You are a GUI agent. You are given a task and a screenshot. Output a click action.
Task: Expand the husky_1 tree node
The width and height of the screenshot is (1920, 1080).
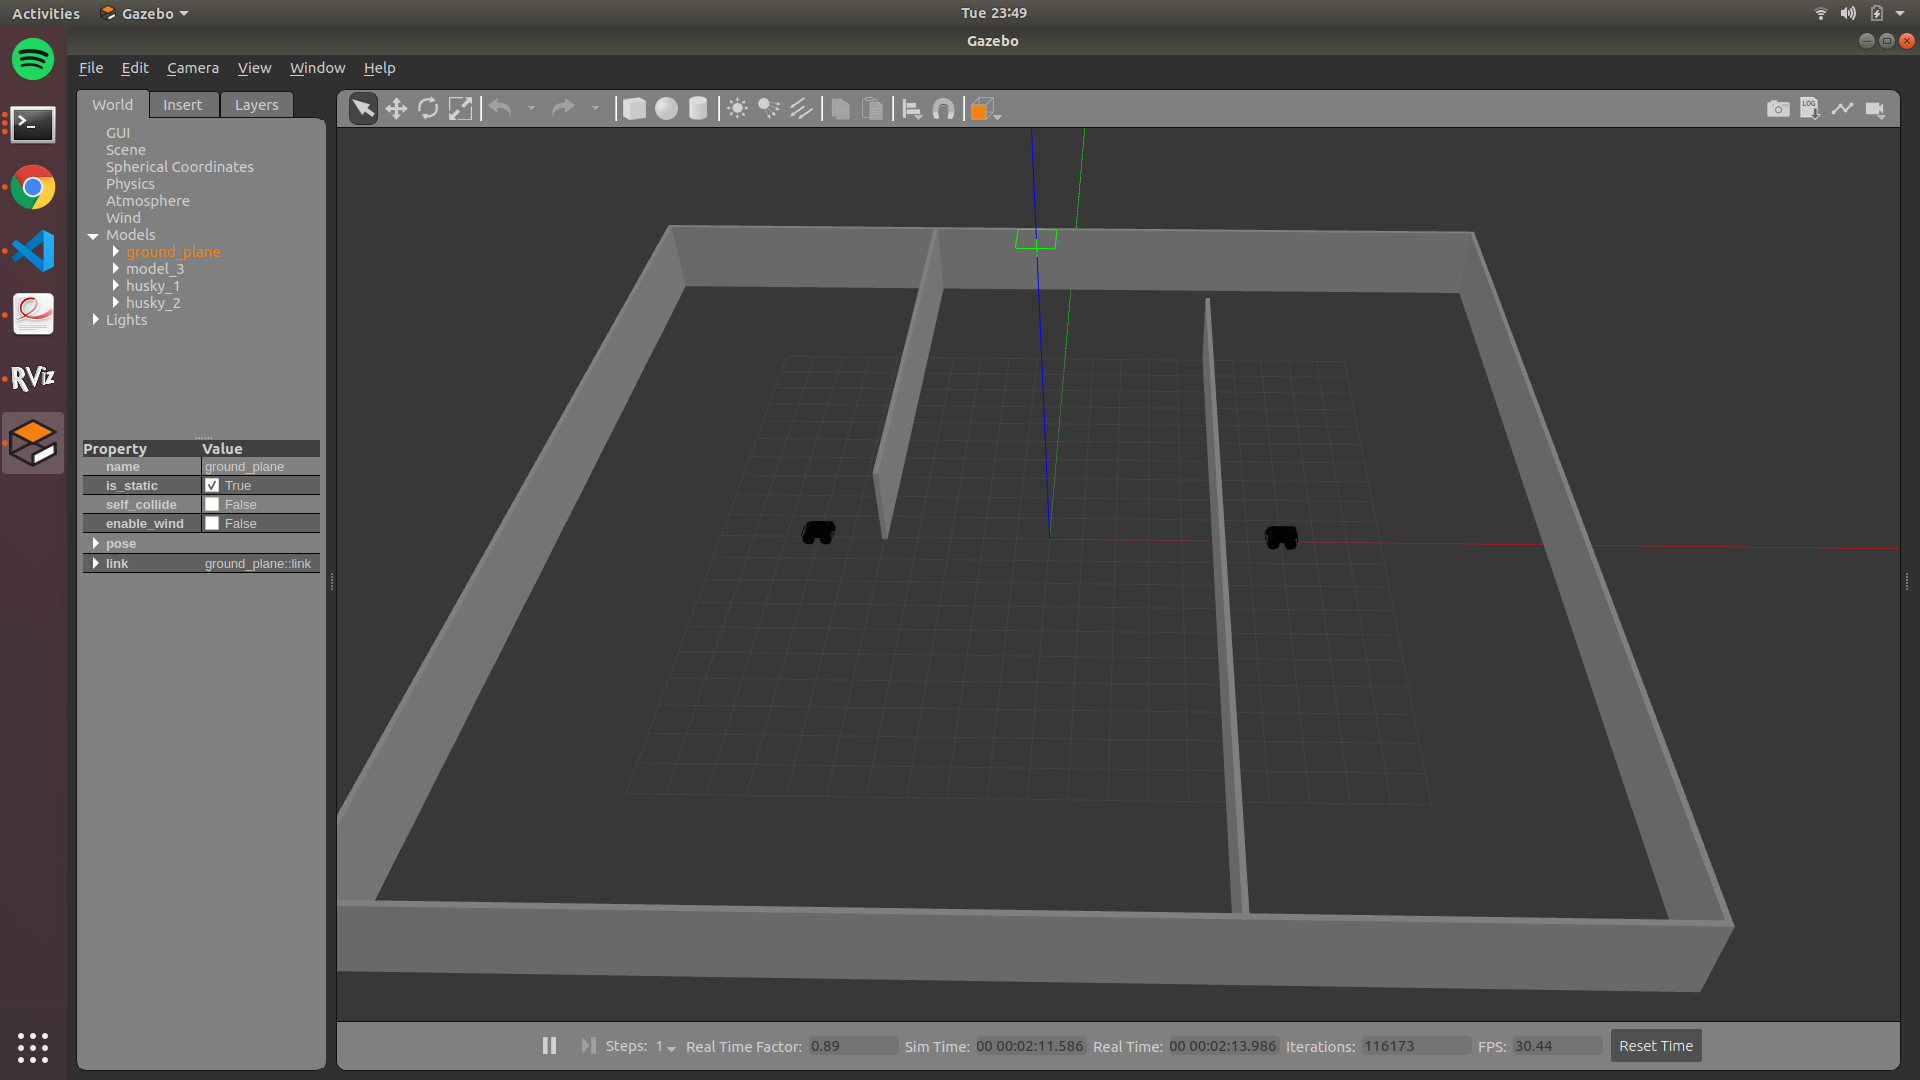click(x=116, y=286)
